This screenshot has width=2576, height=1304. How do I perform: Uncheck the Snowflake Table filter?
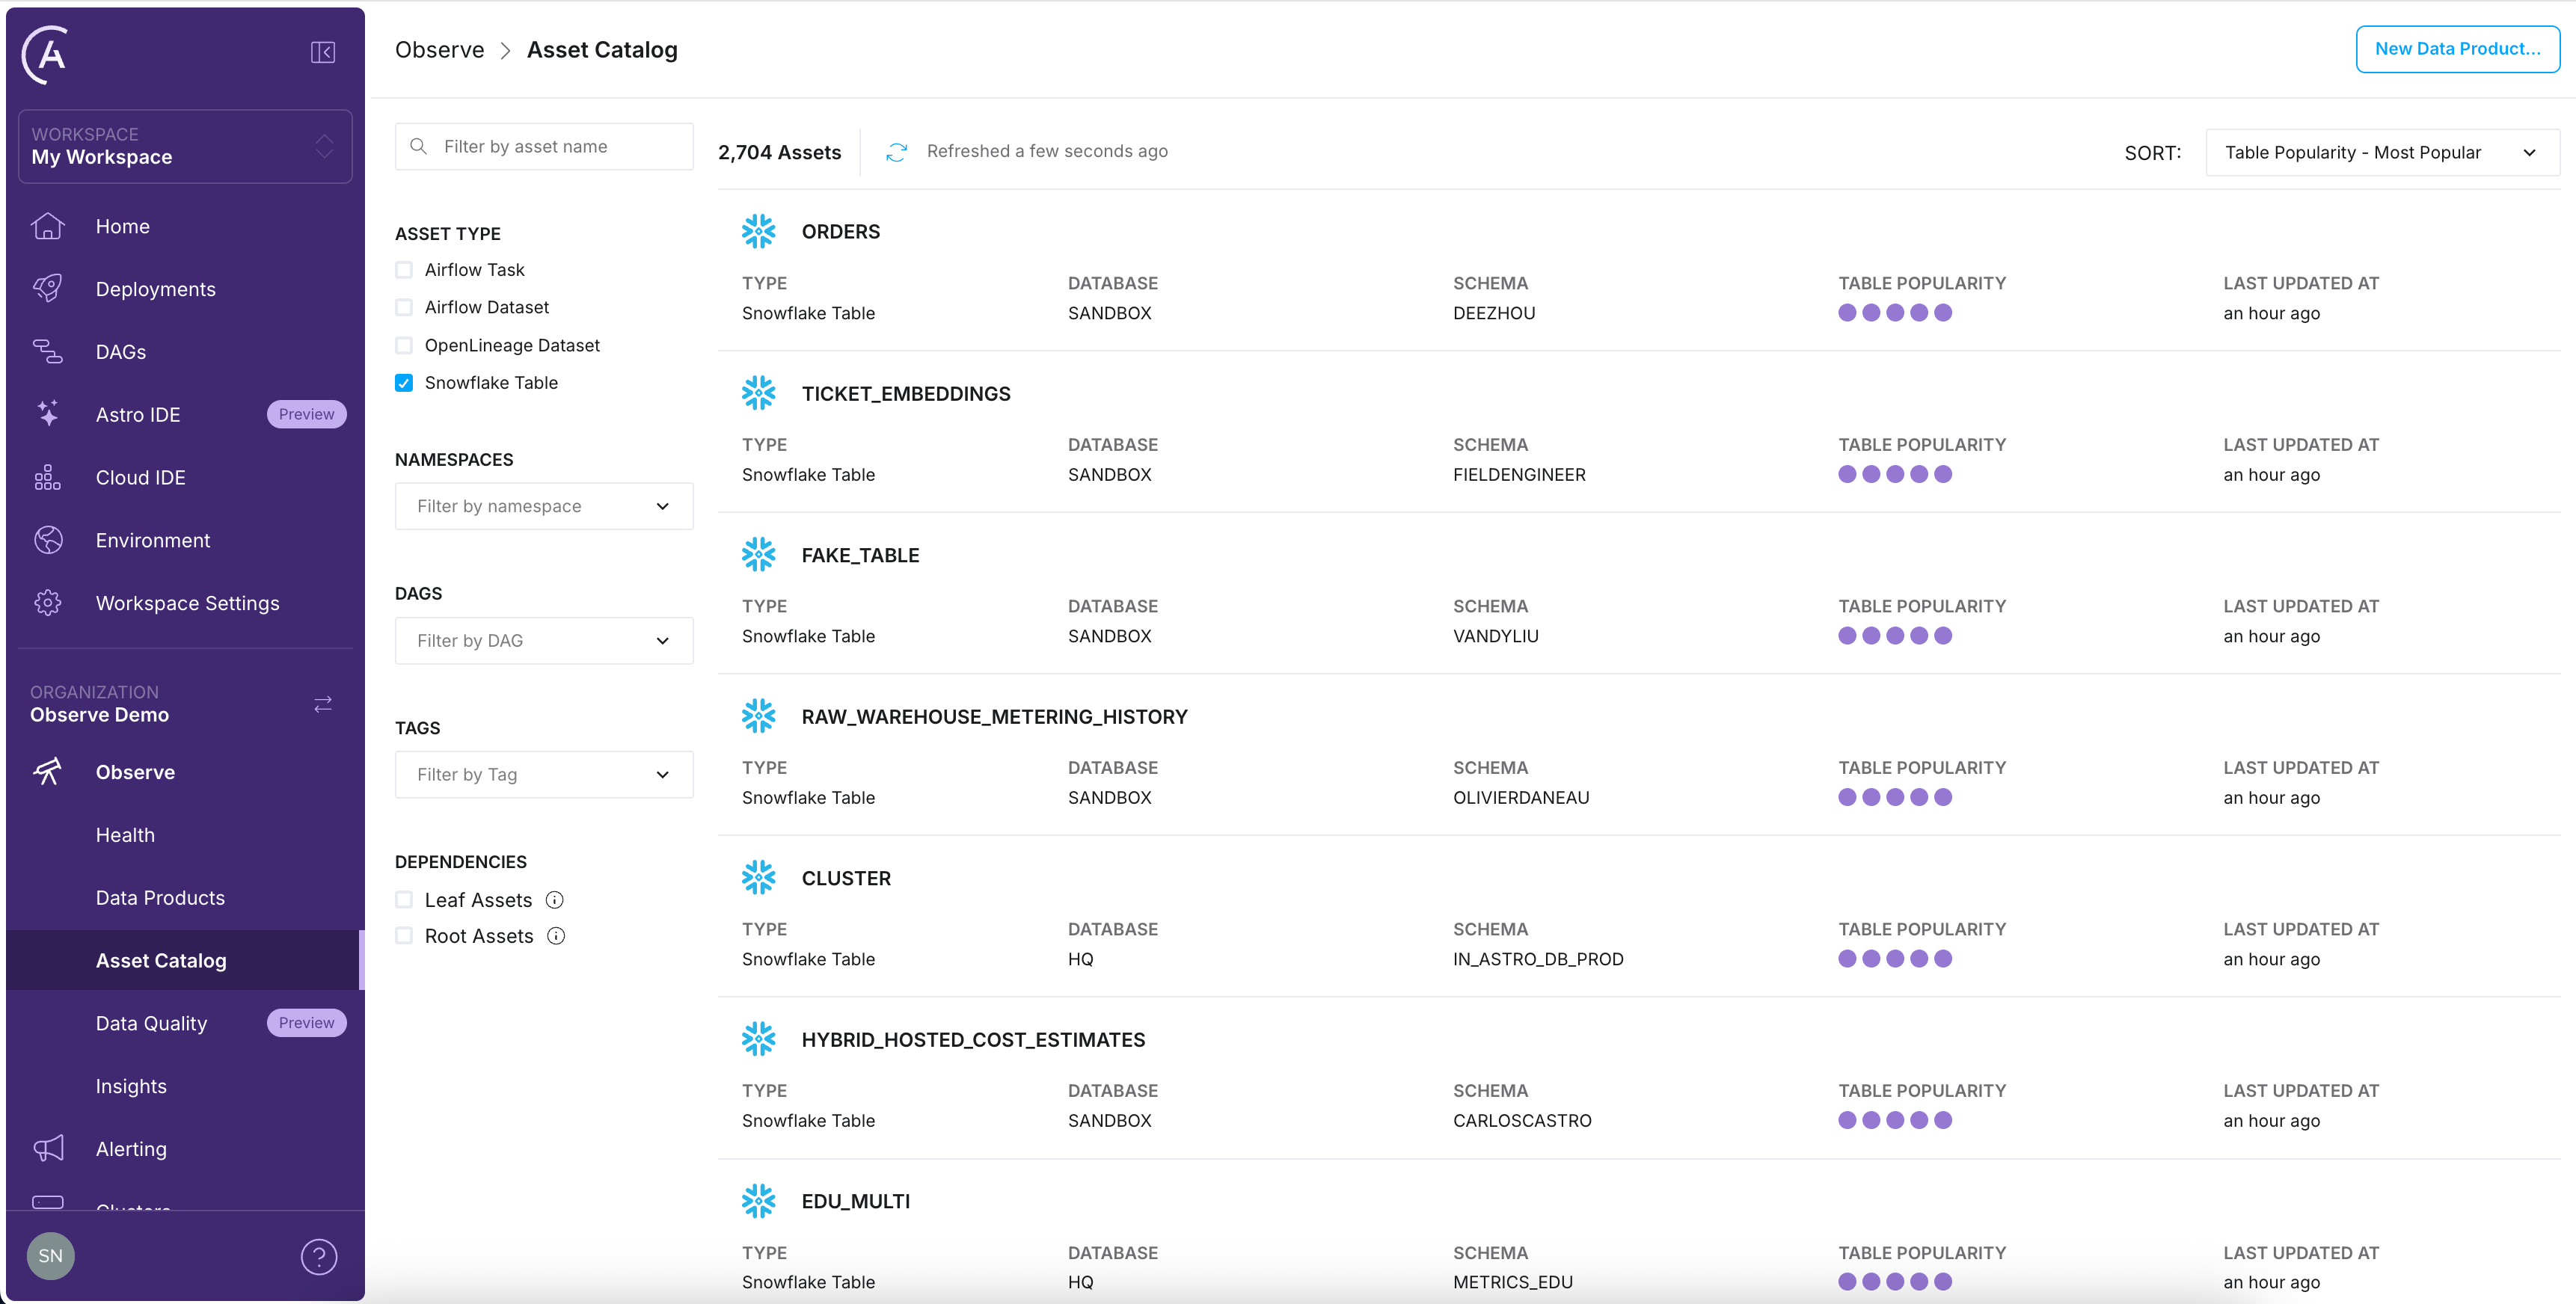click(x=404, y=383)
